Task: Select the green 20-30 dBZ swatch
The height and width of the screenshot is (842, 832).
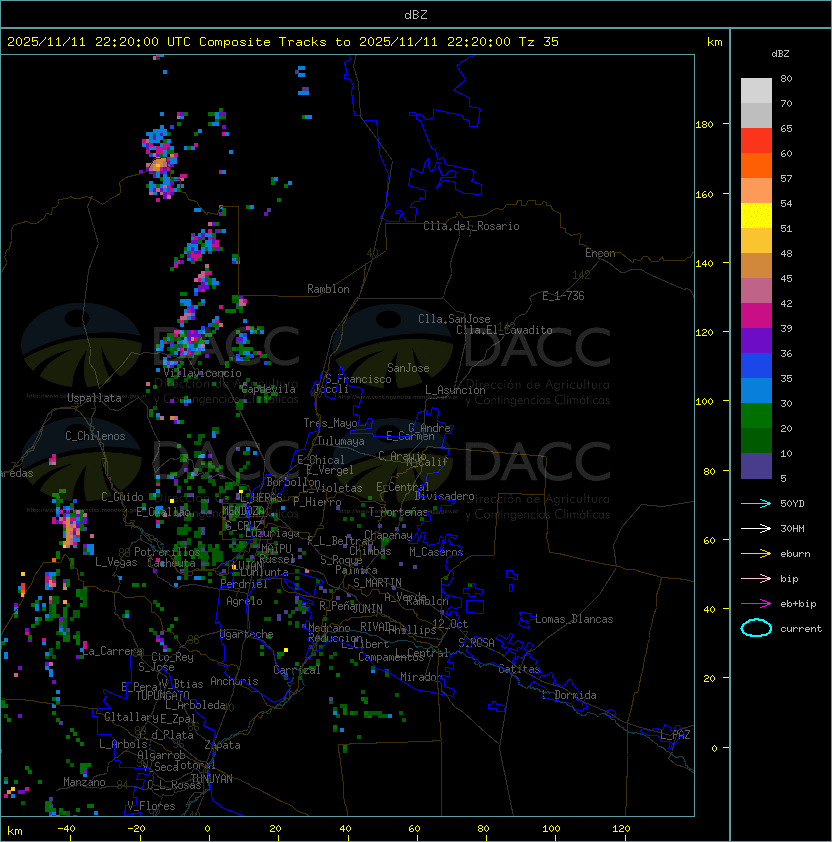Action: (x=756, y=415)
